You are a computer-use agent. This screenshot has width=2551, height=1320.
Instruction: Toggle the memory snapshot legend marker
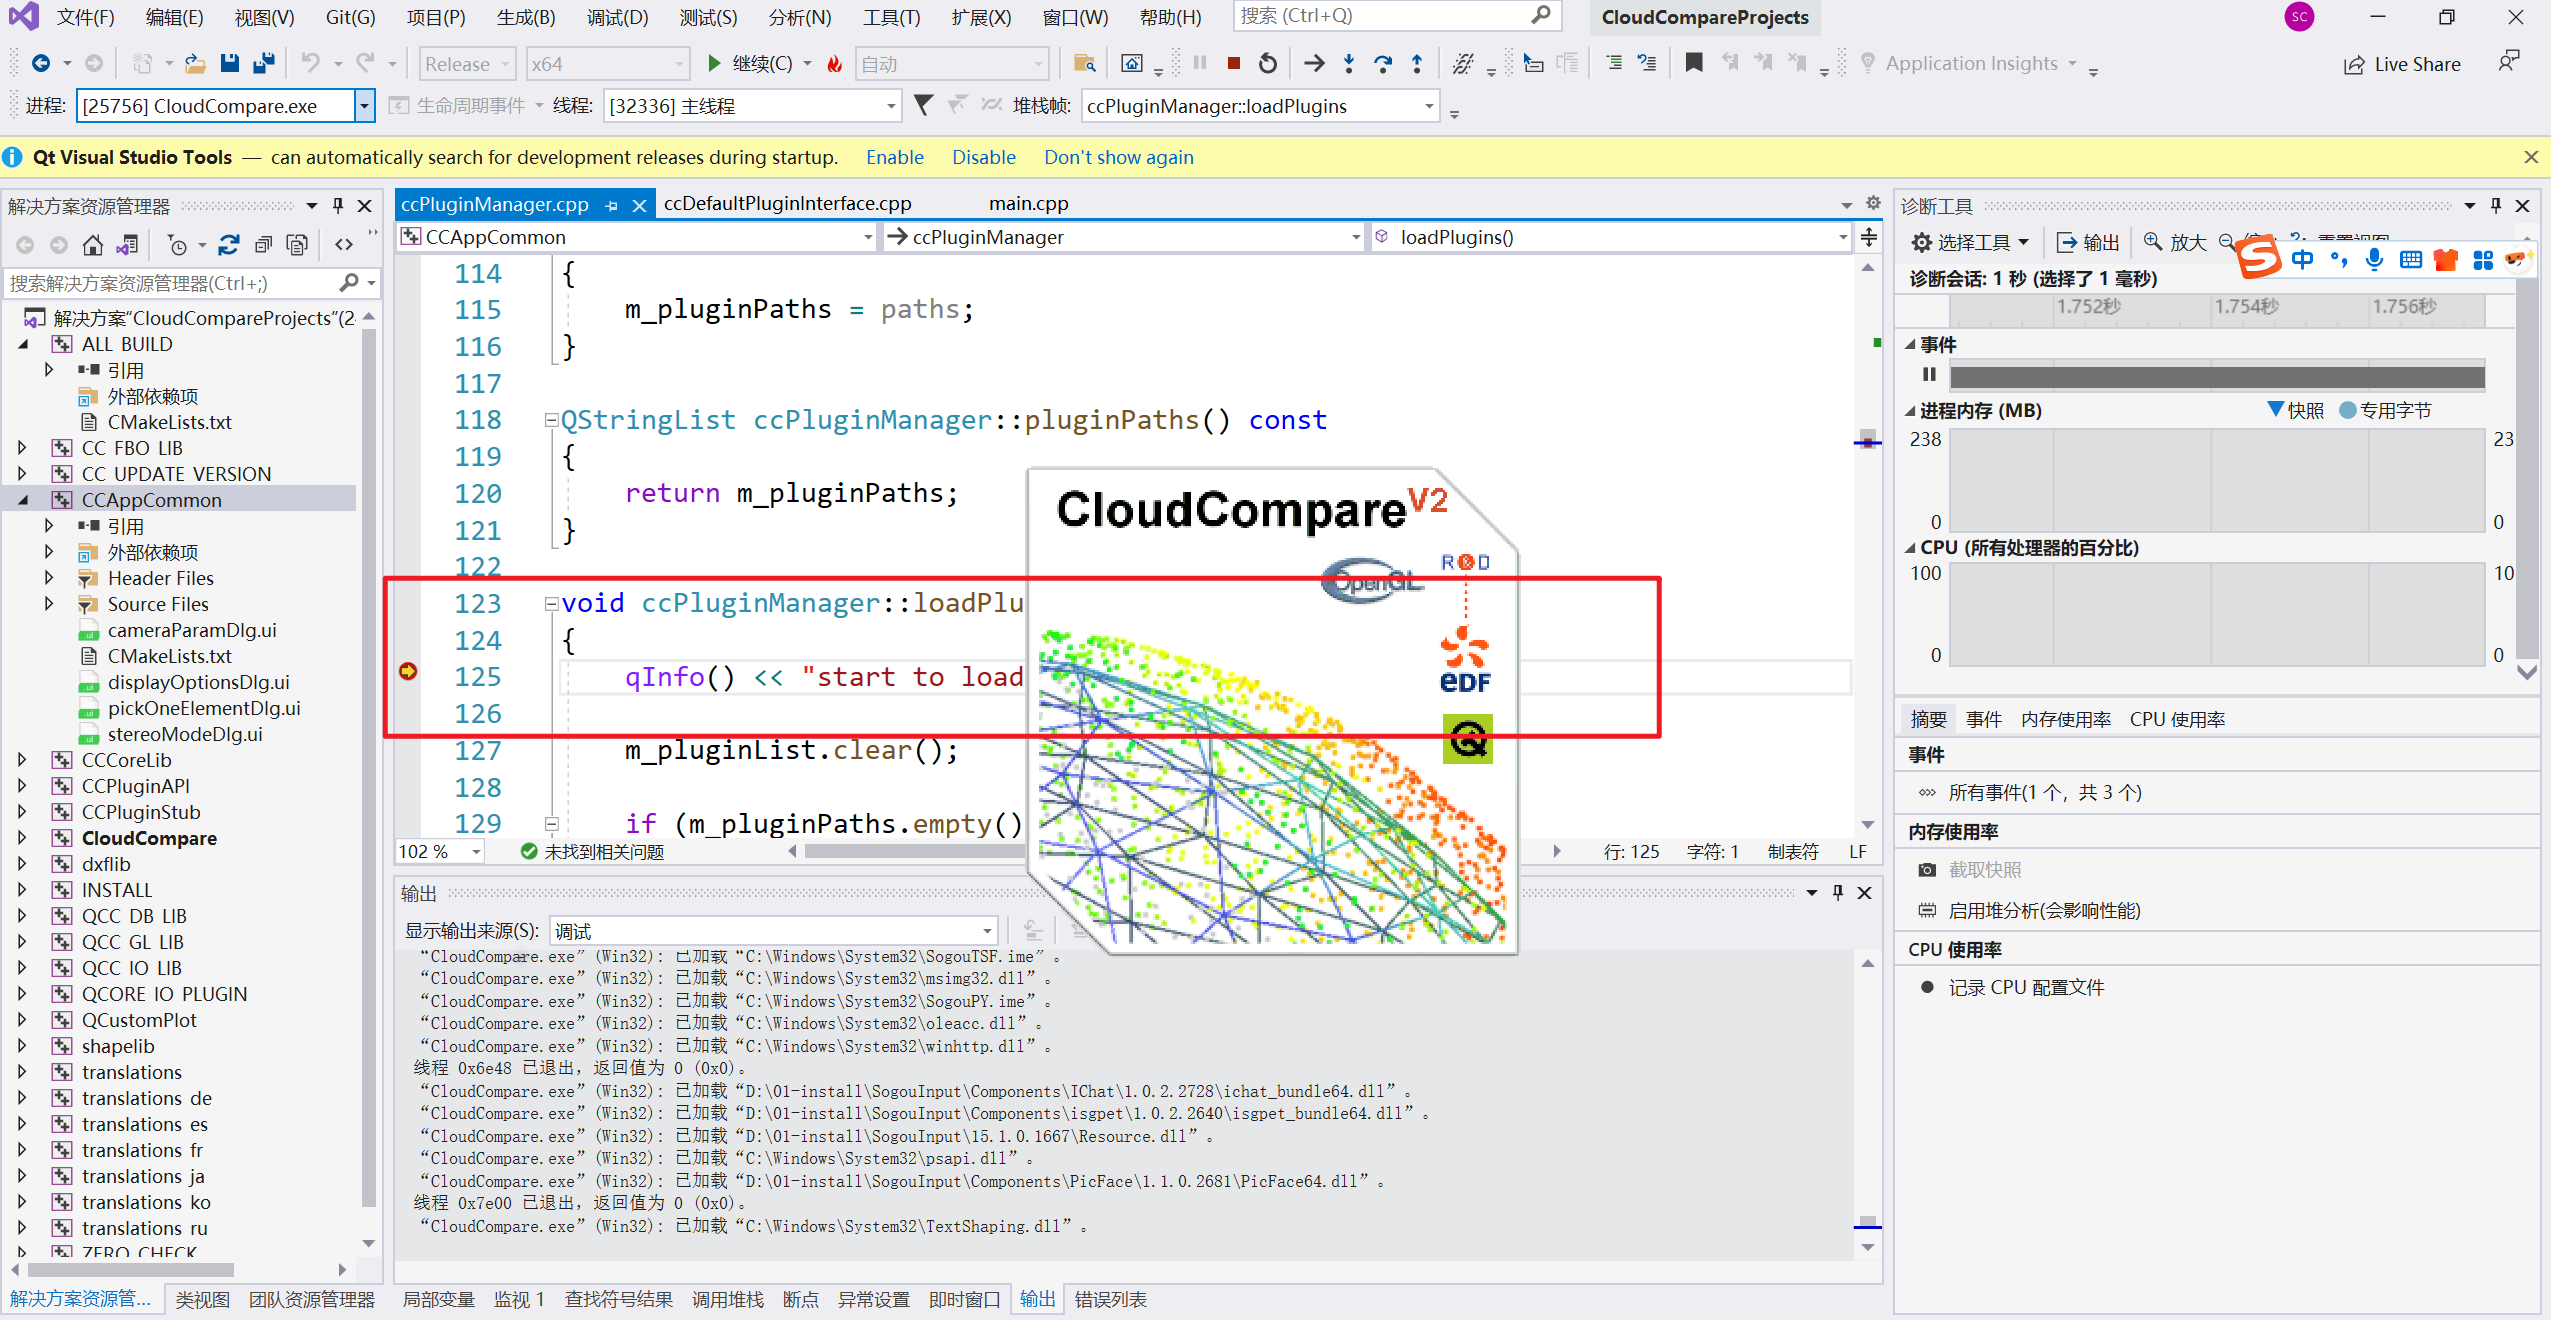pyautogui.click(x=2275, y=410)
